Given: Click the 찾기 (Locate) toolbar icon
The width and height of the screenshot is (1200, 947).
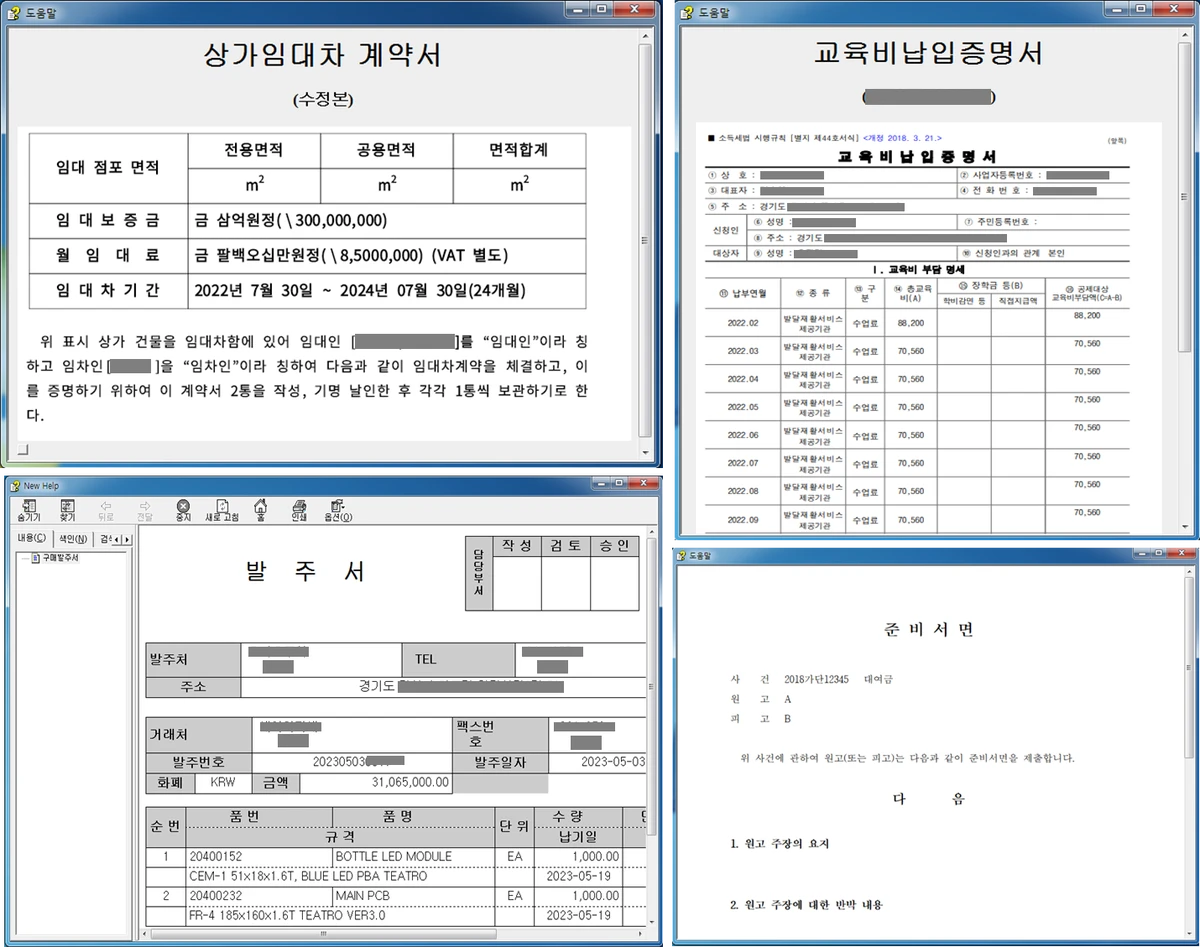Looking at the screenshot, I should click(x=67, y=510).
